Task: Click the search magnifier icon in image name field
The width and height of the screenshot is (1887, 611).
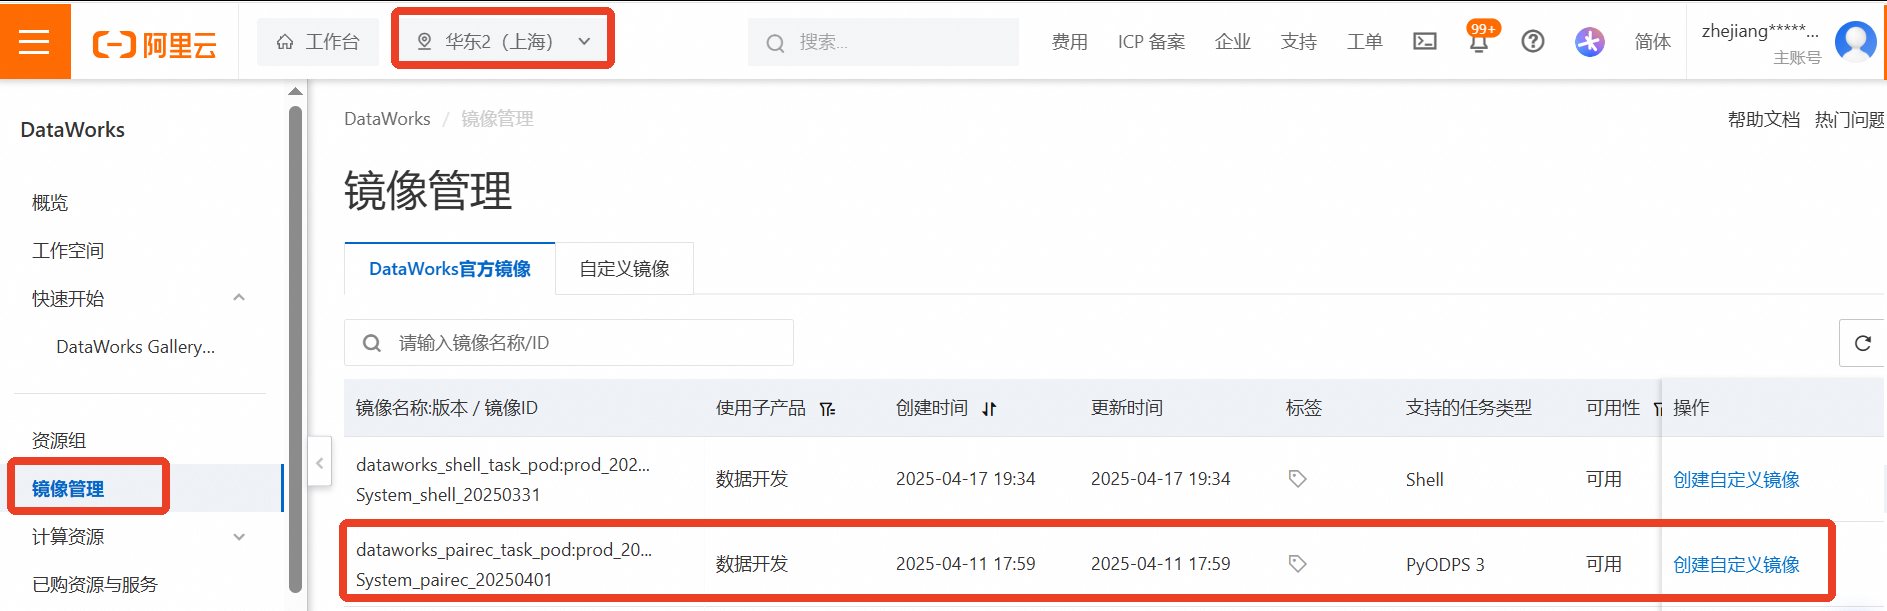Action: (372, 343)
